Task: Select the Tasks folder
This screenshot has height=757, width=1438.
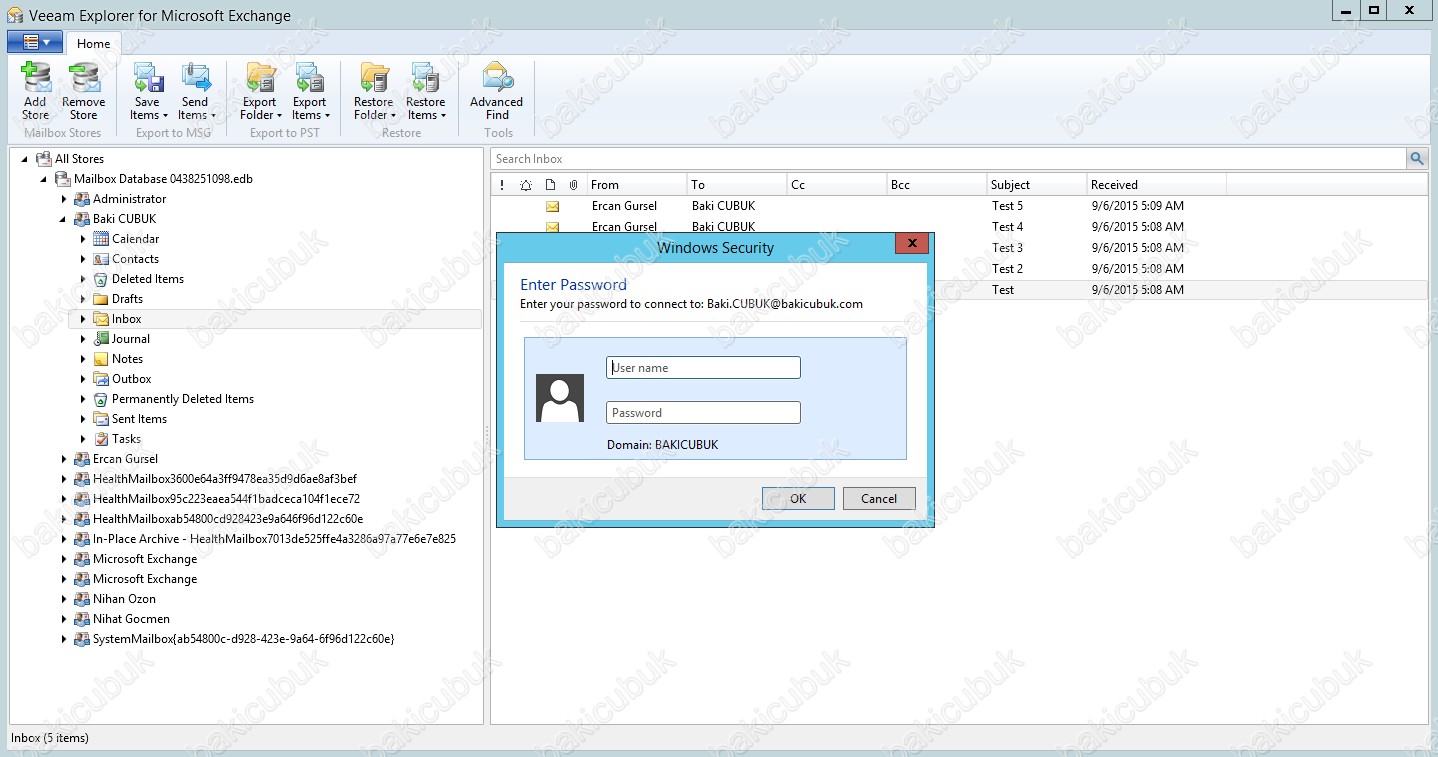Action: (x=126, y=439)
